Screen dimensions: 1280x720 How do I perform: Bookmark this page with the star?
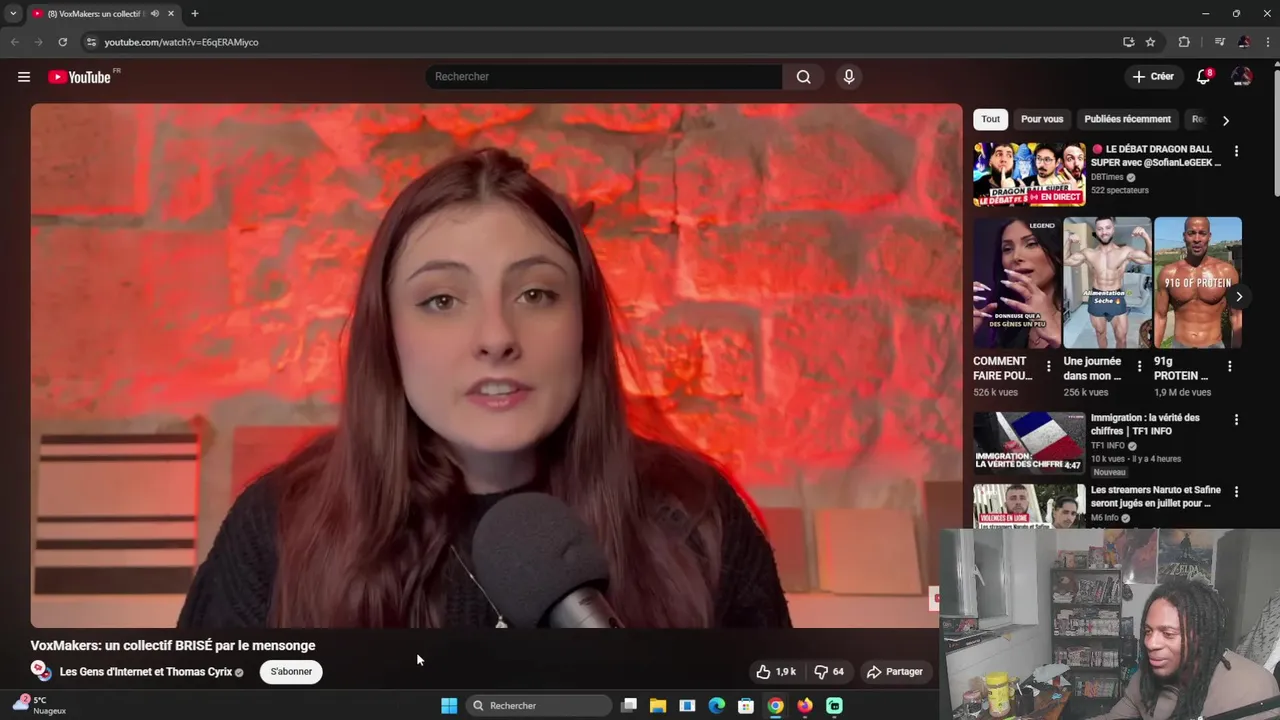1150,42
